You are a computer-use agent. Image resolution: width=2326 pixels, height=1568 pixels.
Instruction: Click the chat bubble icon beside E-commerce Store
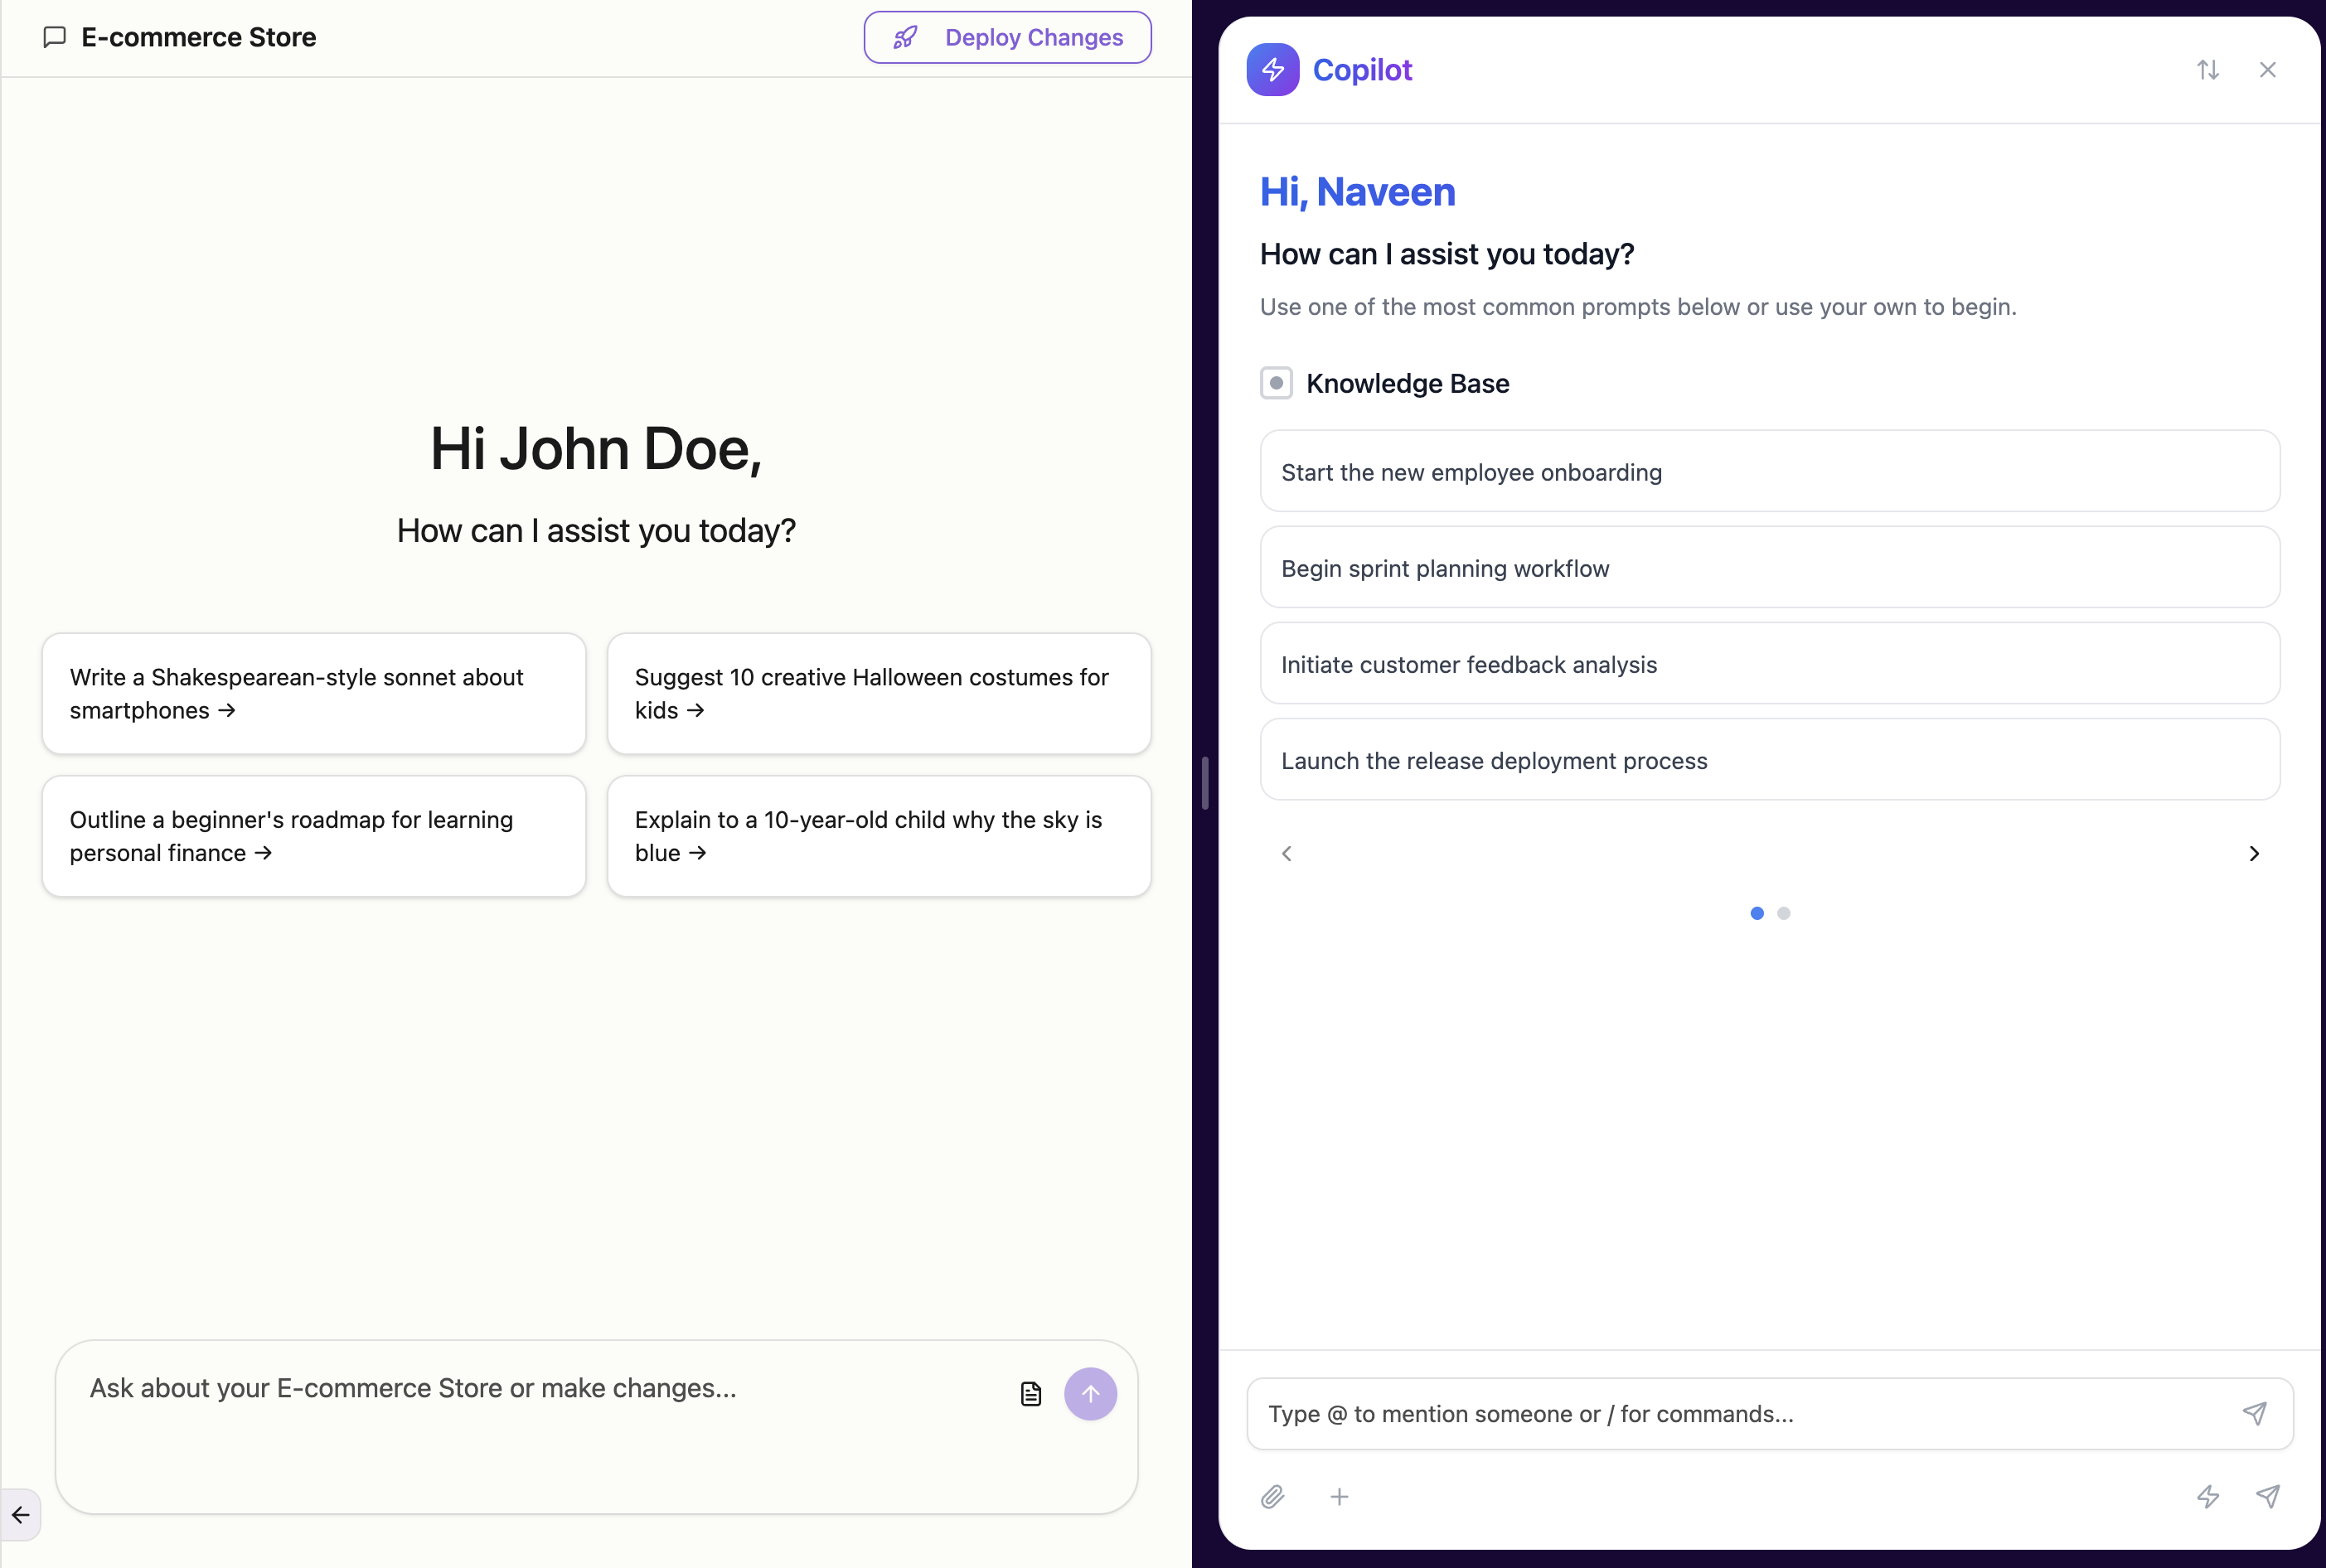coord(55,37)
